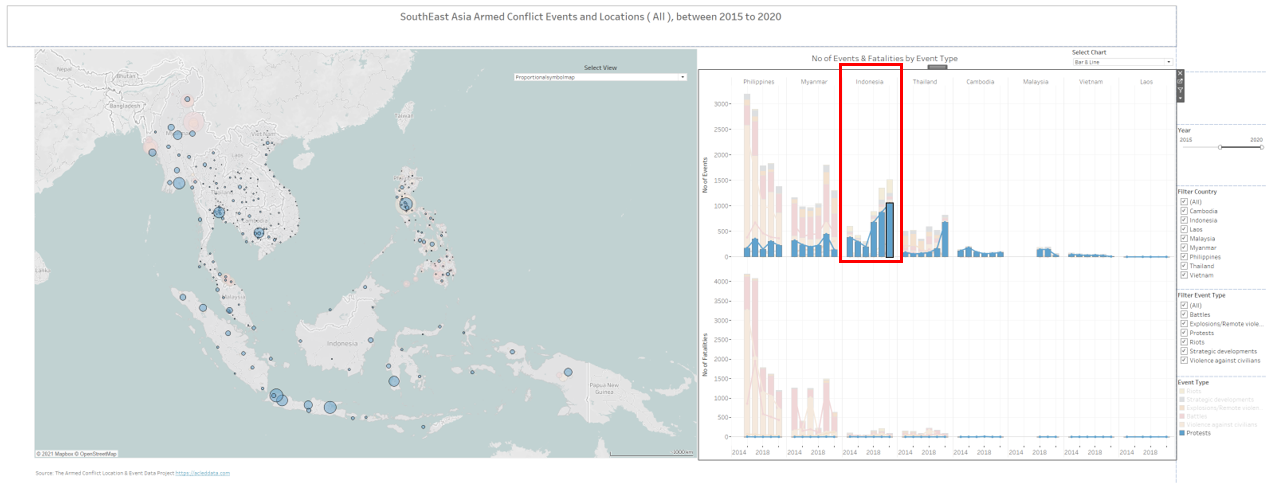Screen dimensions: 1287x483
Task: Click the chart filter funnel icon
Action: click(1180, 90)
